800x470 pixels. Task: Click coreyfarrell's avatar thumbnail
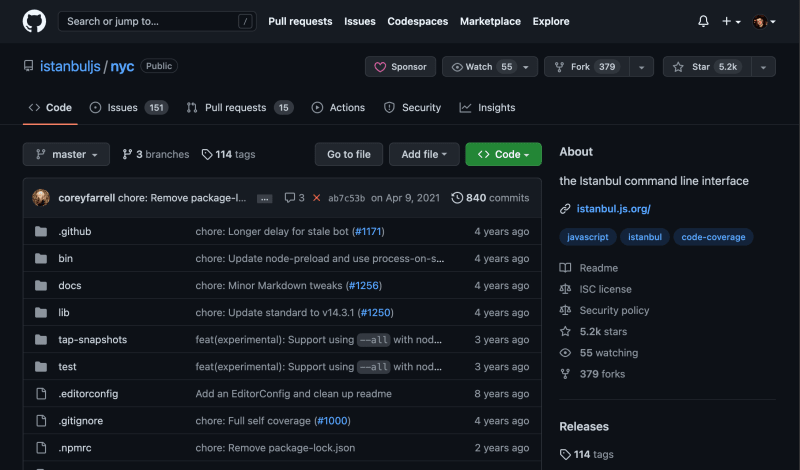coord(41,198)
